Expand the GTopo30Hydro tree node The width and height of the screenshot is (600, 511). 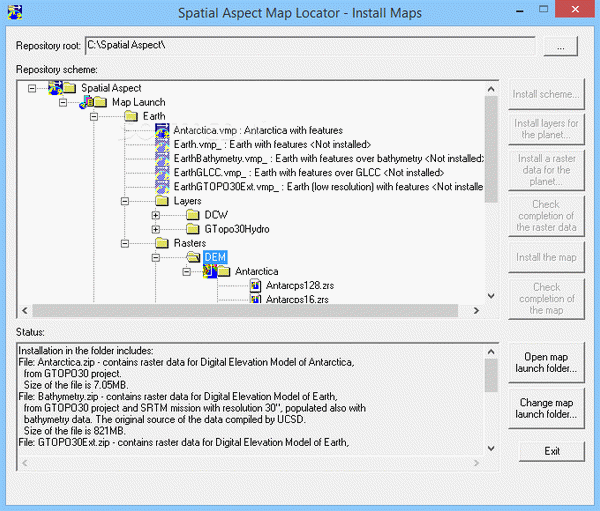point(156,229)
